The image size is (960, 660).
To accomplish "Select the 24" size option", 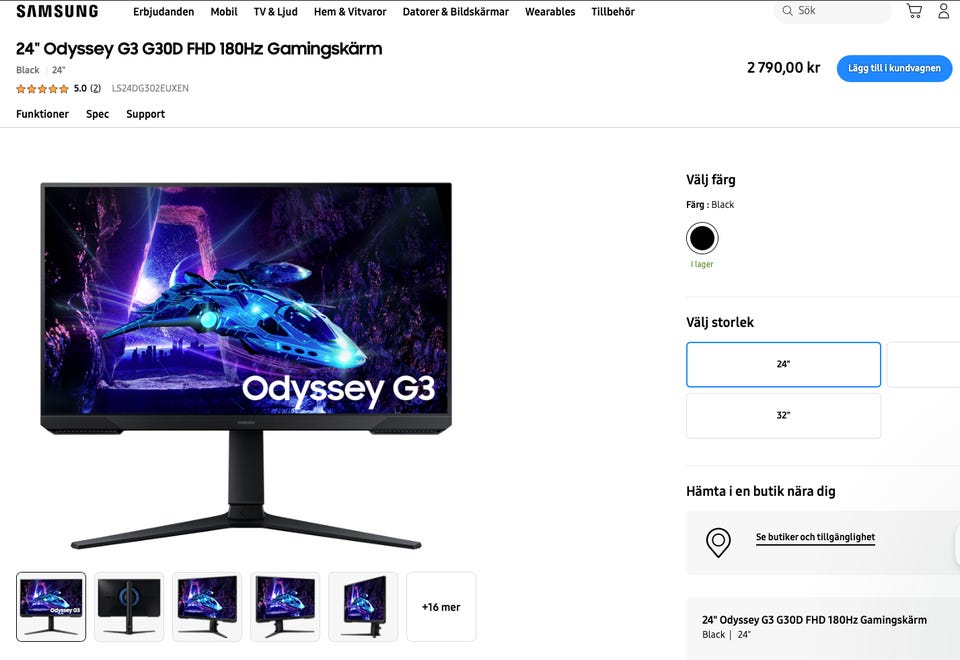I will (783, 364).
